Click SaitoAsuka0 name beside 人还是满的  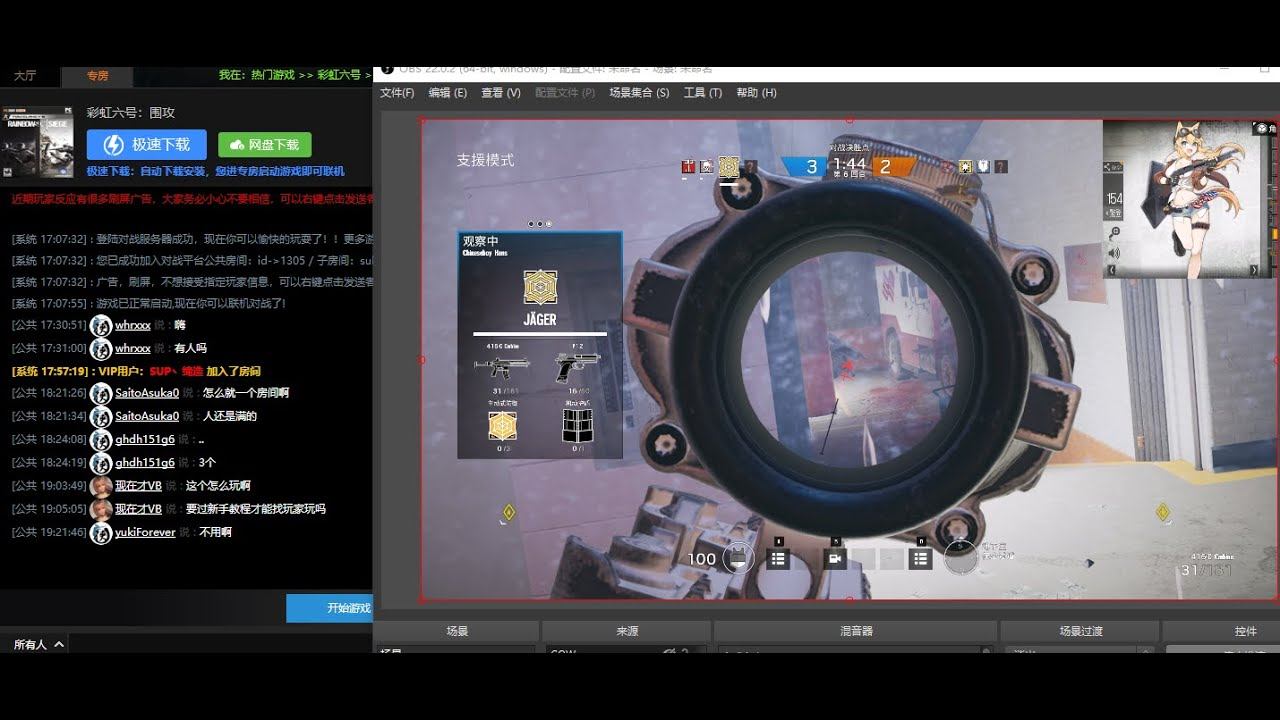[147, 416]
